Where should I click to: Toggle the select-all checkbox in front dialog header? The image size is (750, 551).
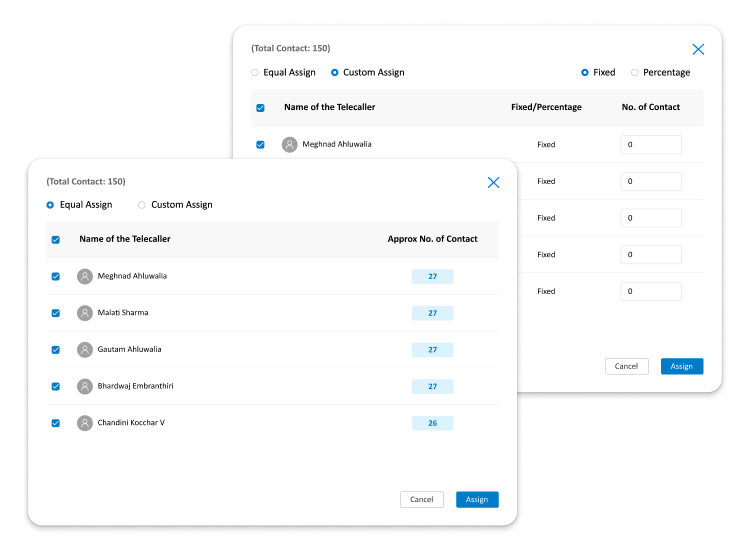point(56,240)
